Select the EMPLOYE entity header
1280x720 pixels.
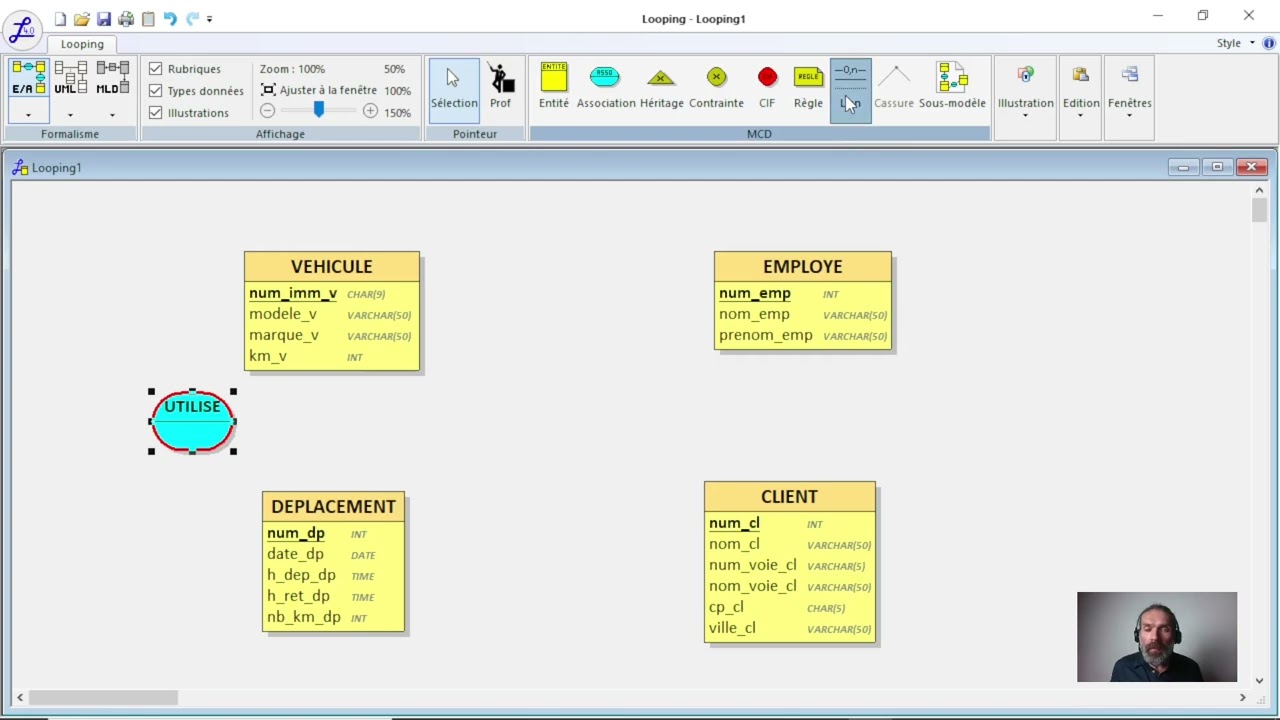tap(802, 267)
